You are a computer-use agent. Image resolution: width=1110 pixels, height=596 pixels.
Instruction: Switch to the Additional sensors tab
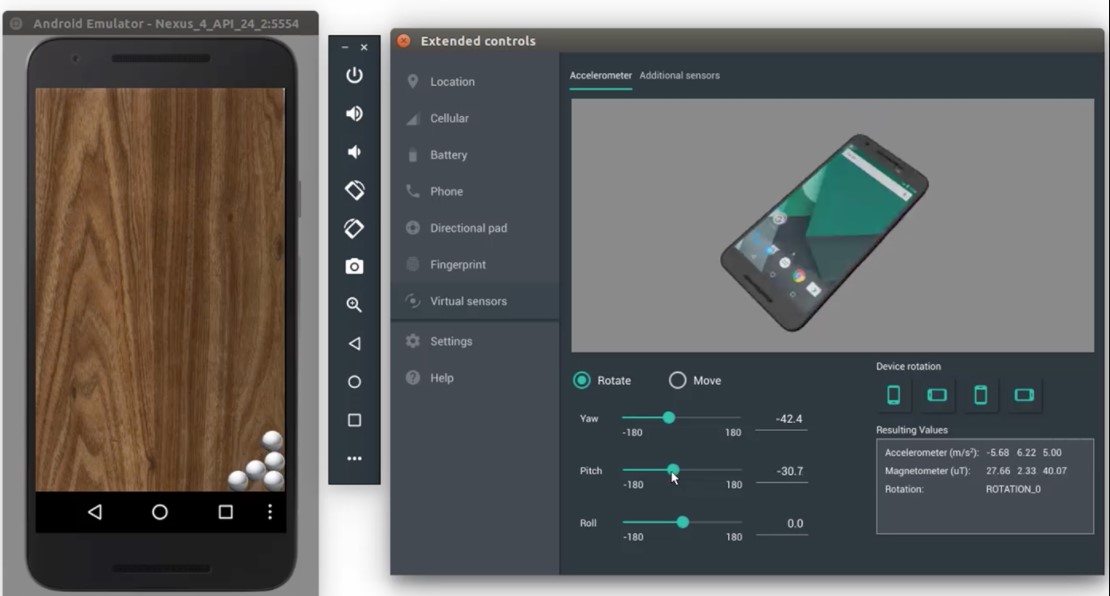point(680,76)
